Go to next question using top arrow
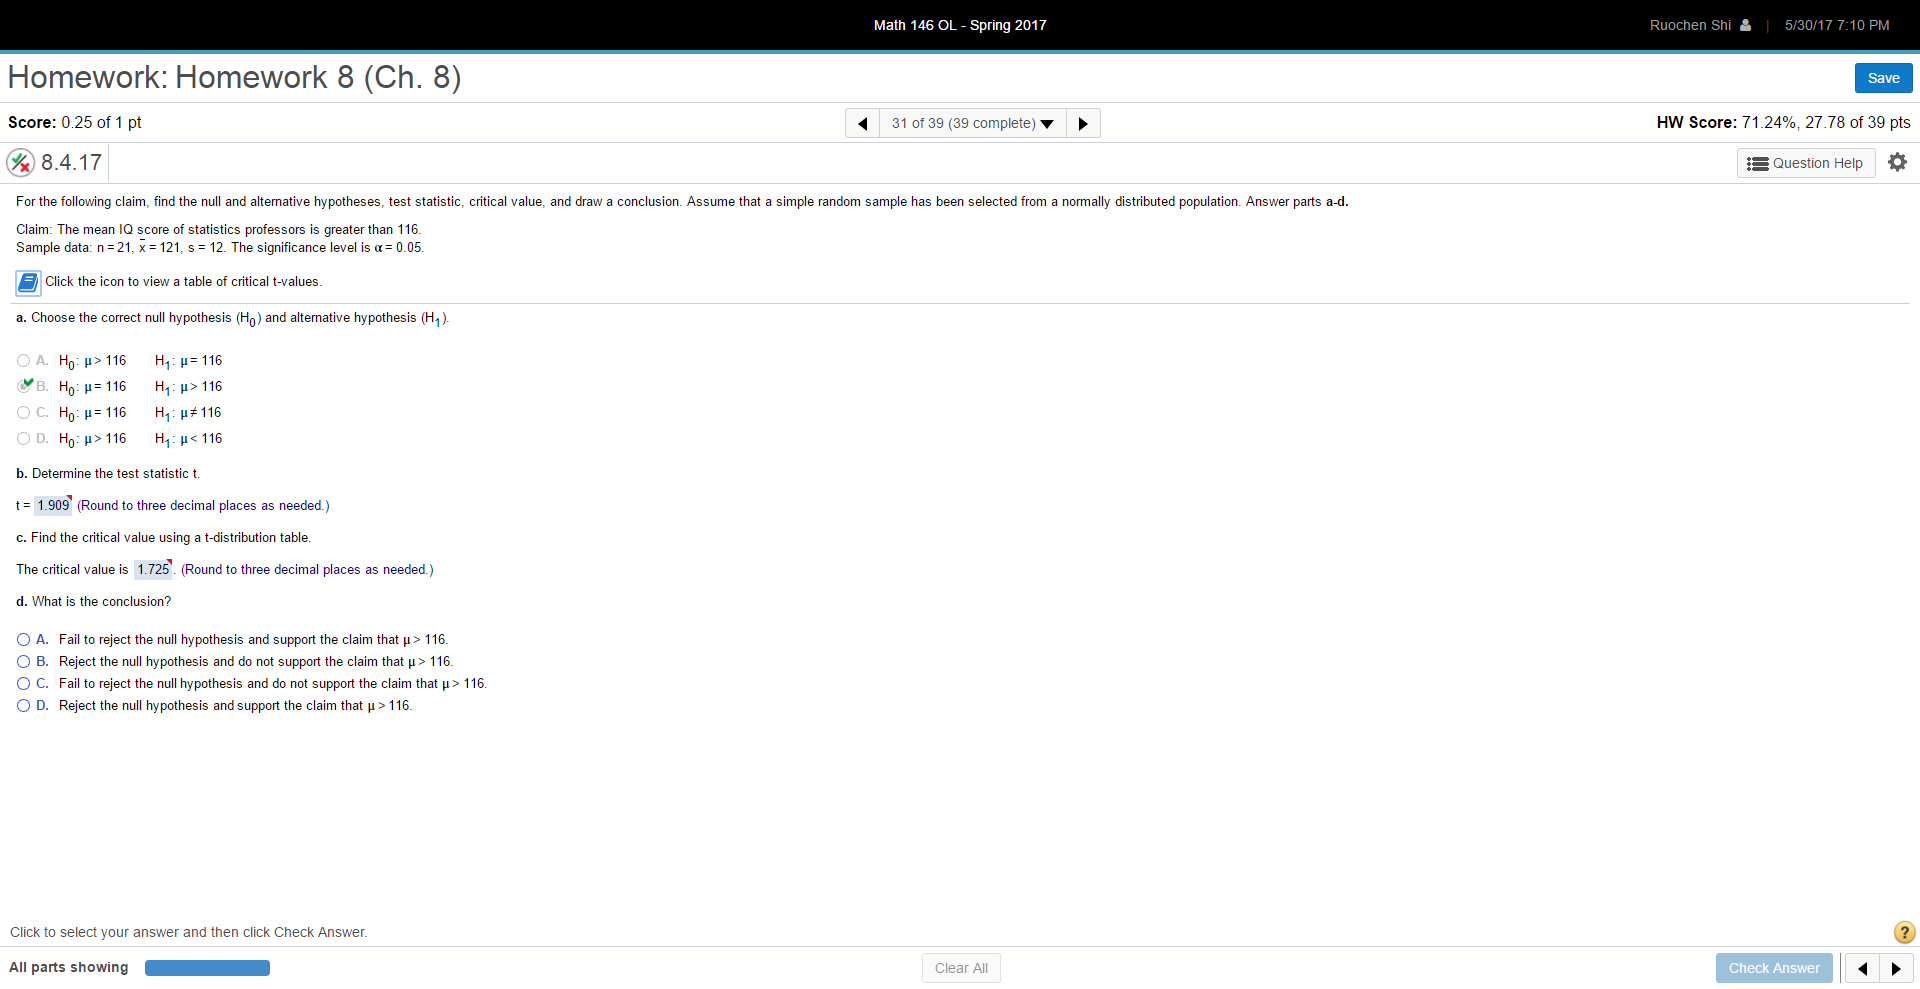 [1083, 123]
